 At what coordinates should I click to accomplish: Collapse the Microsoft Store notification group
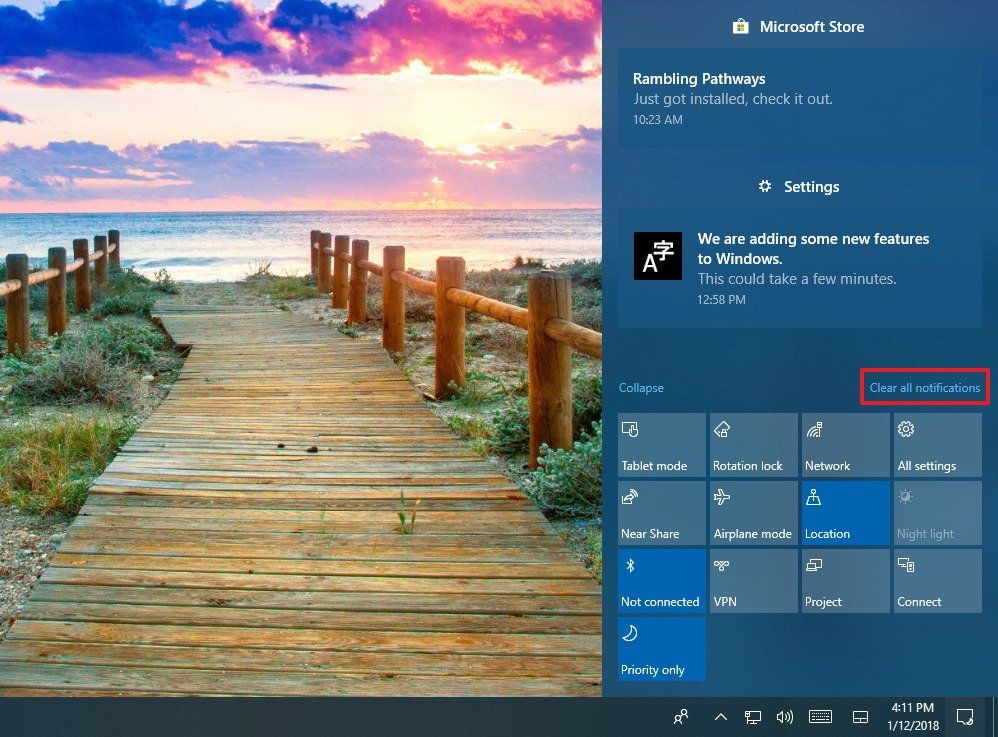797,26
